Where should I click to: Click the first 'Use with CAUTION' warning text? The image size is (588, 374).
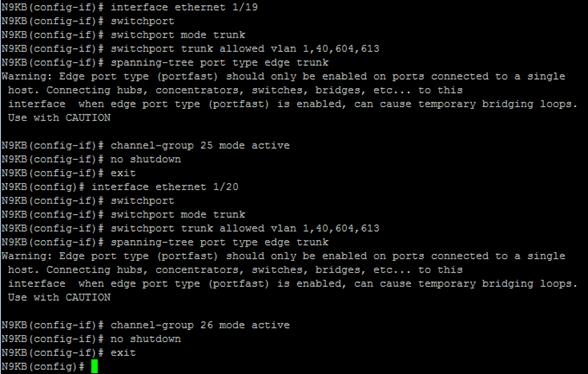point(59,118)
